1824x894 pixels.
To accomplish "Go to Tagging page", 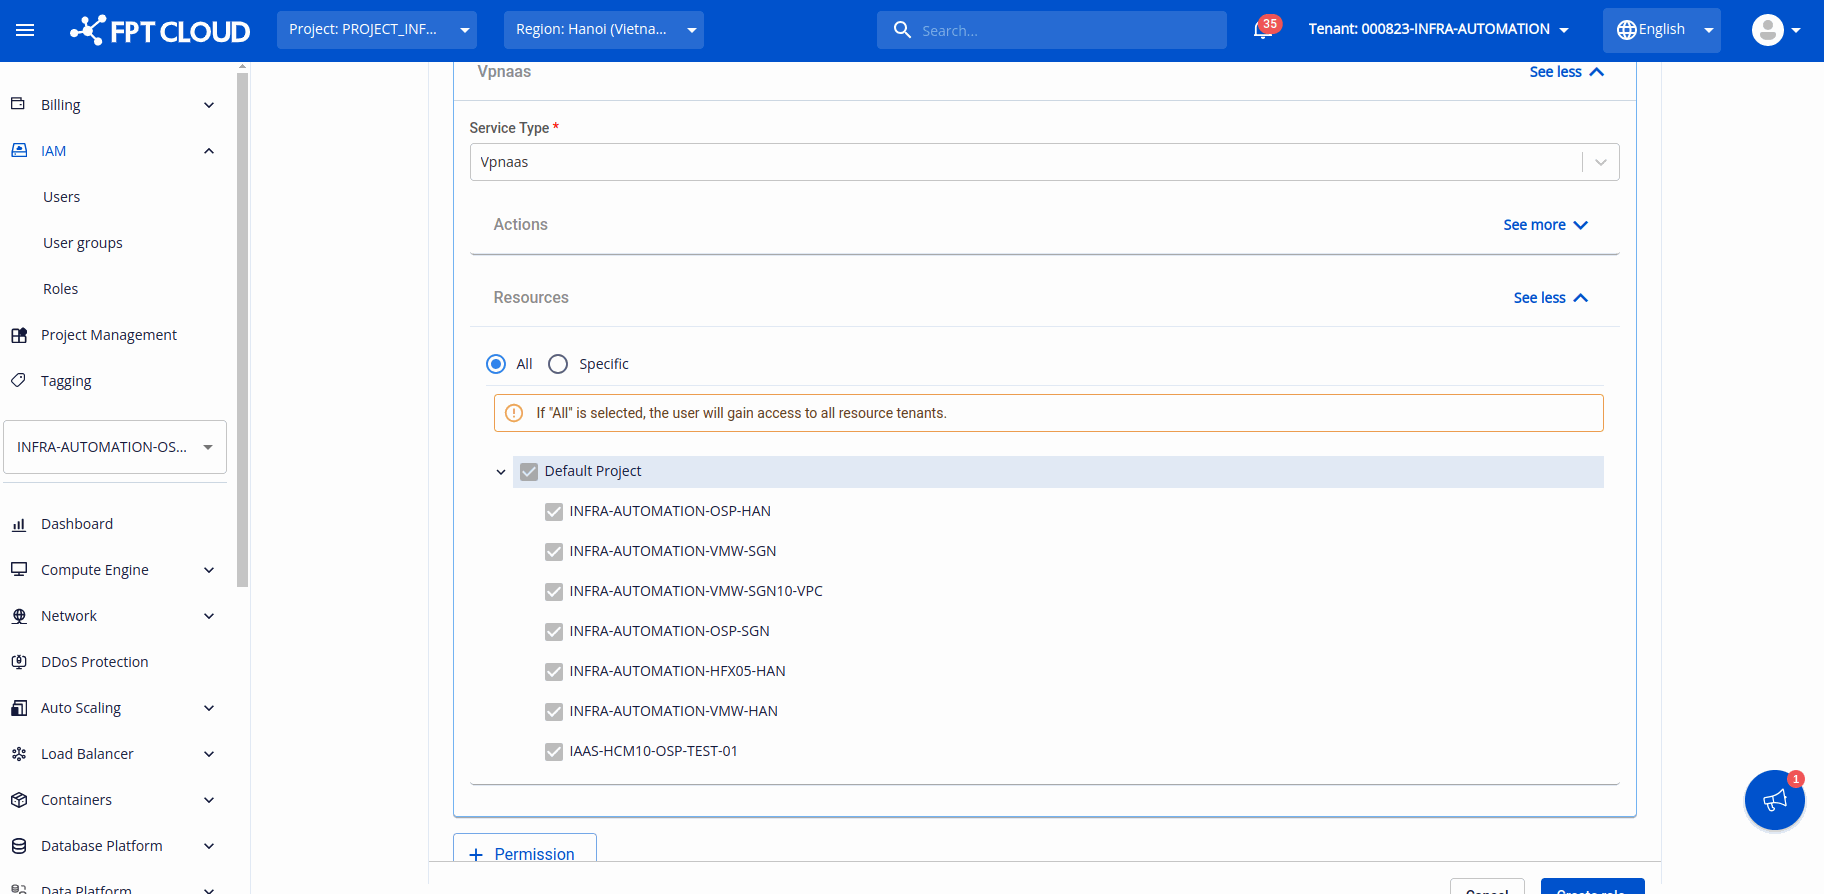I will [66, 381].
